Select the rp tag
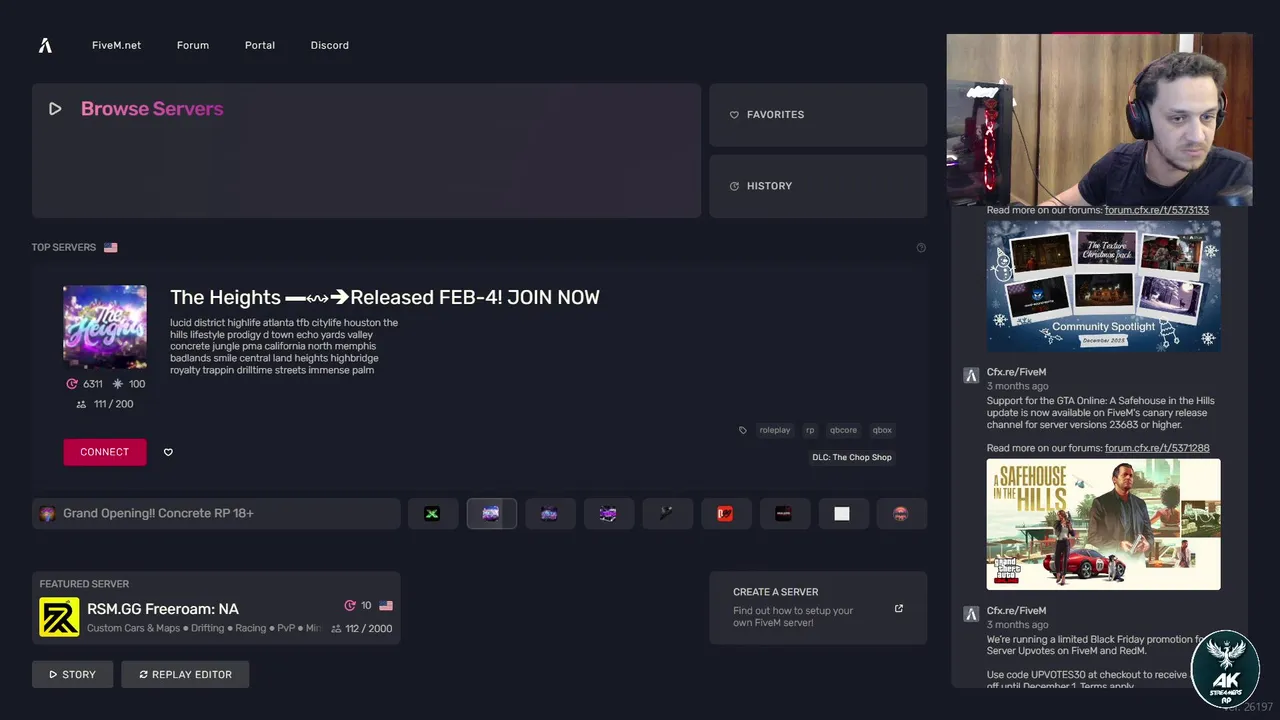Viewport: 1280px width, 720px height. [x=810, y=430]
